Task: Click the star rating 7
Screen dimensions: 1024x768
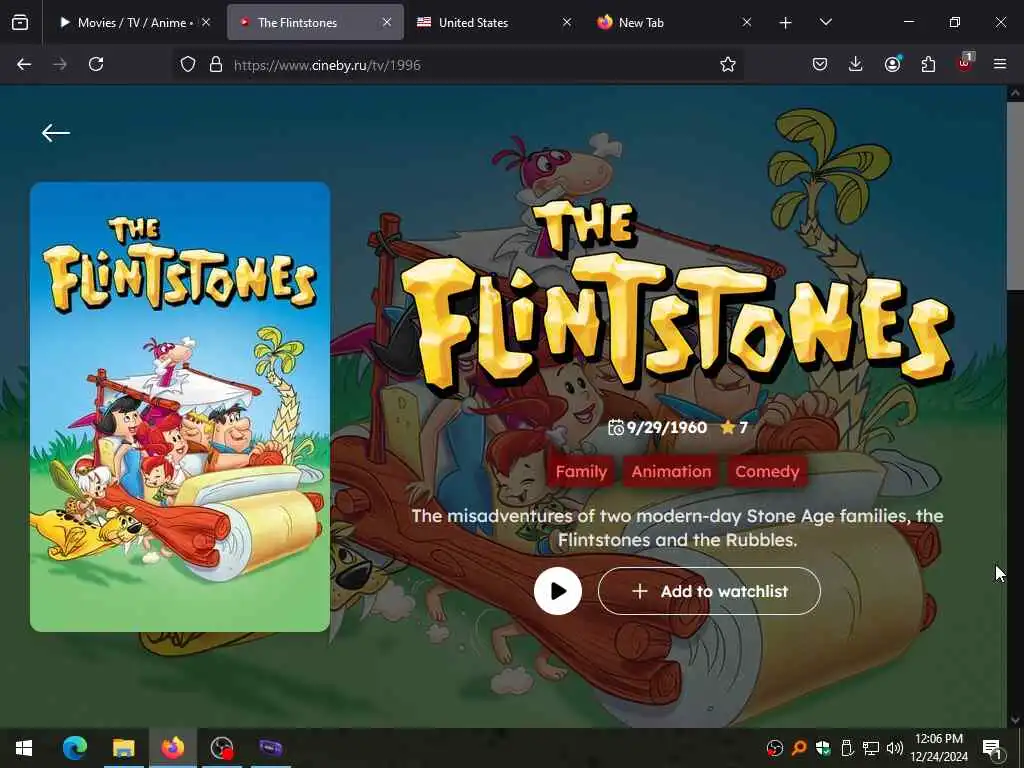Action: click(734, 428)
